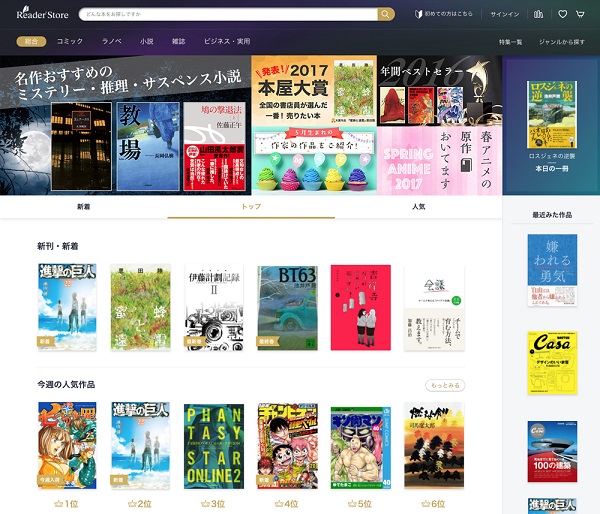600x514 pixels.
Task: Select the 総合 category pill
Action: (31, 41)
